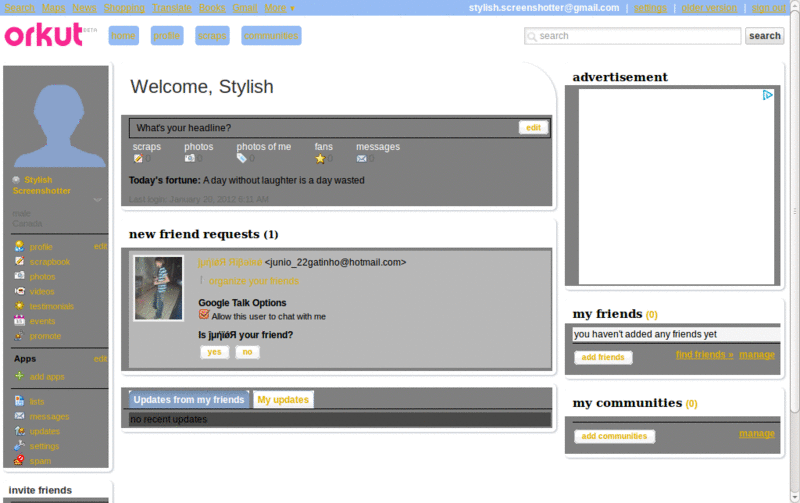Click into the search input field
This screenshot has height=503, width=800.
point(633,36)
